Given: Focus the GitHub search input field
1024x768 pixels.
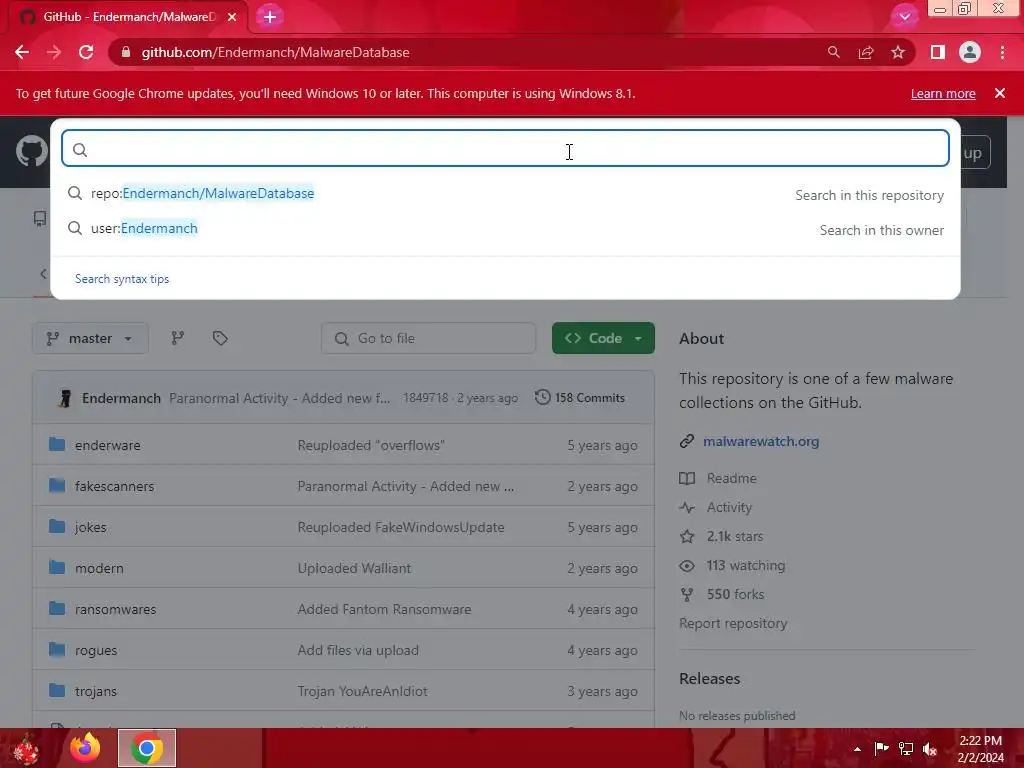Looking at the screenshot, I should point(505,148).
